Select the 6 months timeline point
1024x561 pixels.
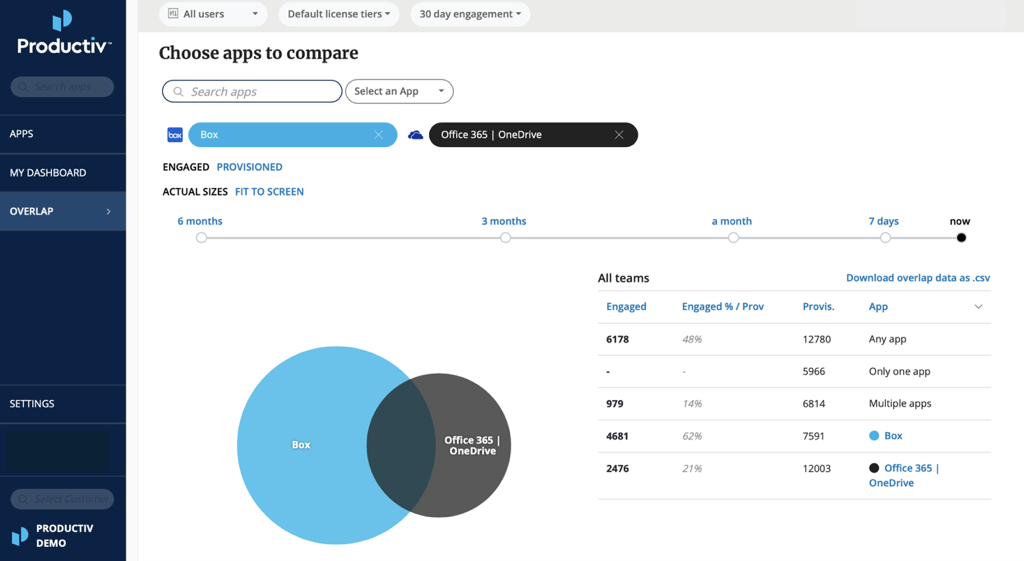[x=201, y=238]
